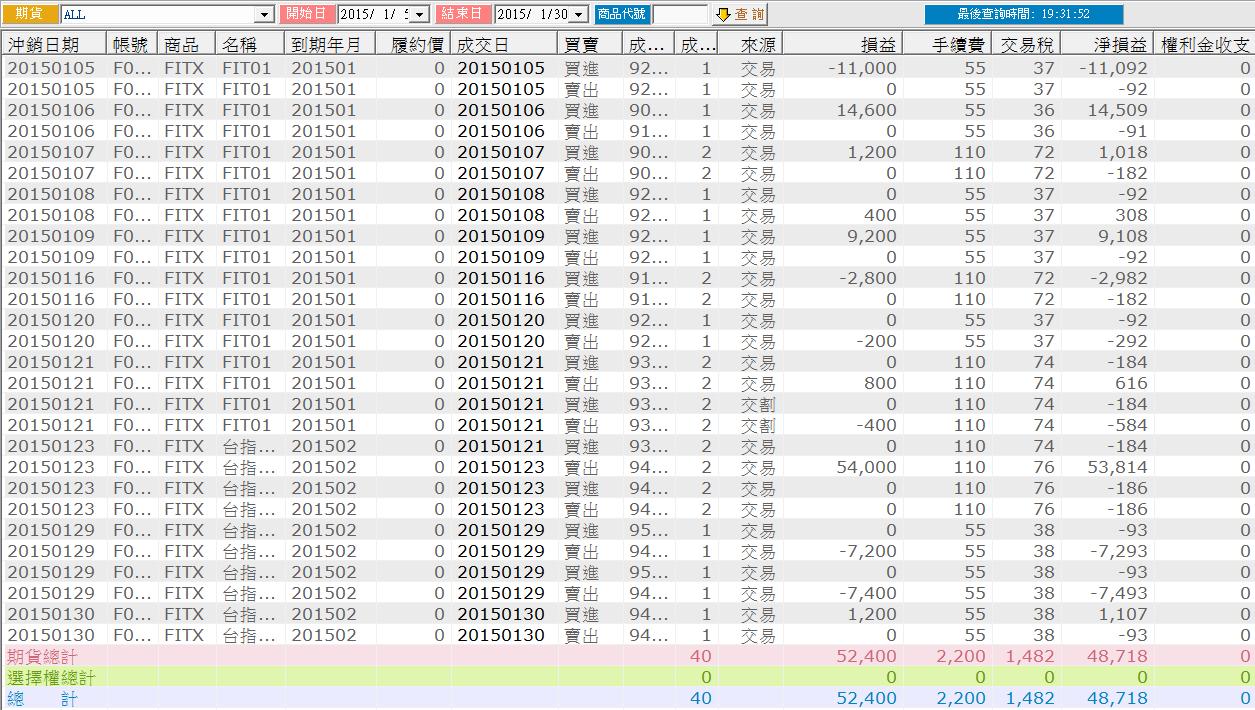
Task: Sort by 手續費 column header
Action: [946, 44]
